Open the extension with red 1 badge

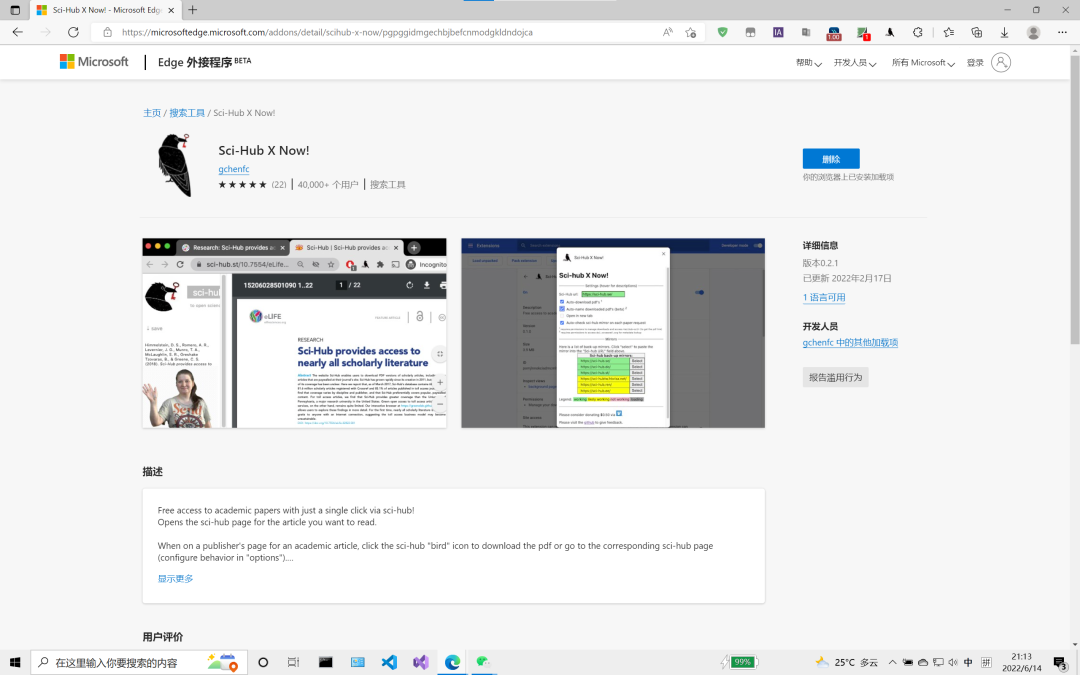(x=863, y=33)
